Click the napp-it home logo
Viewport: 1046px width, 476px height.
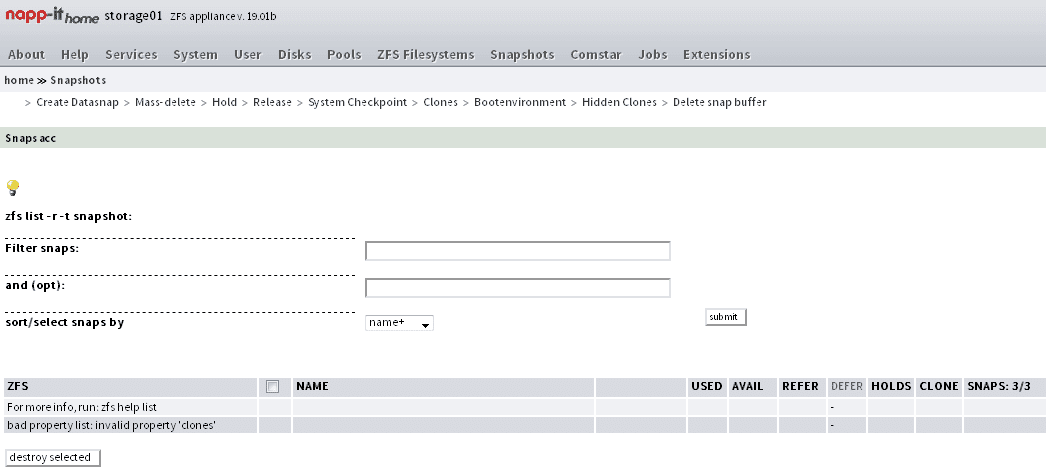point(52,16)
